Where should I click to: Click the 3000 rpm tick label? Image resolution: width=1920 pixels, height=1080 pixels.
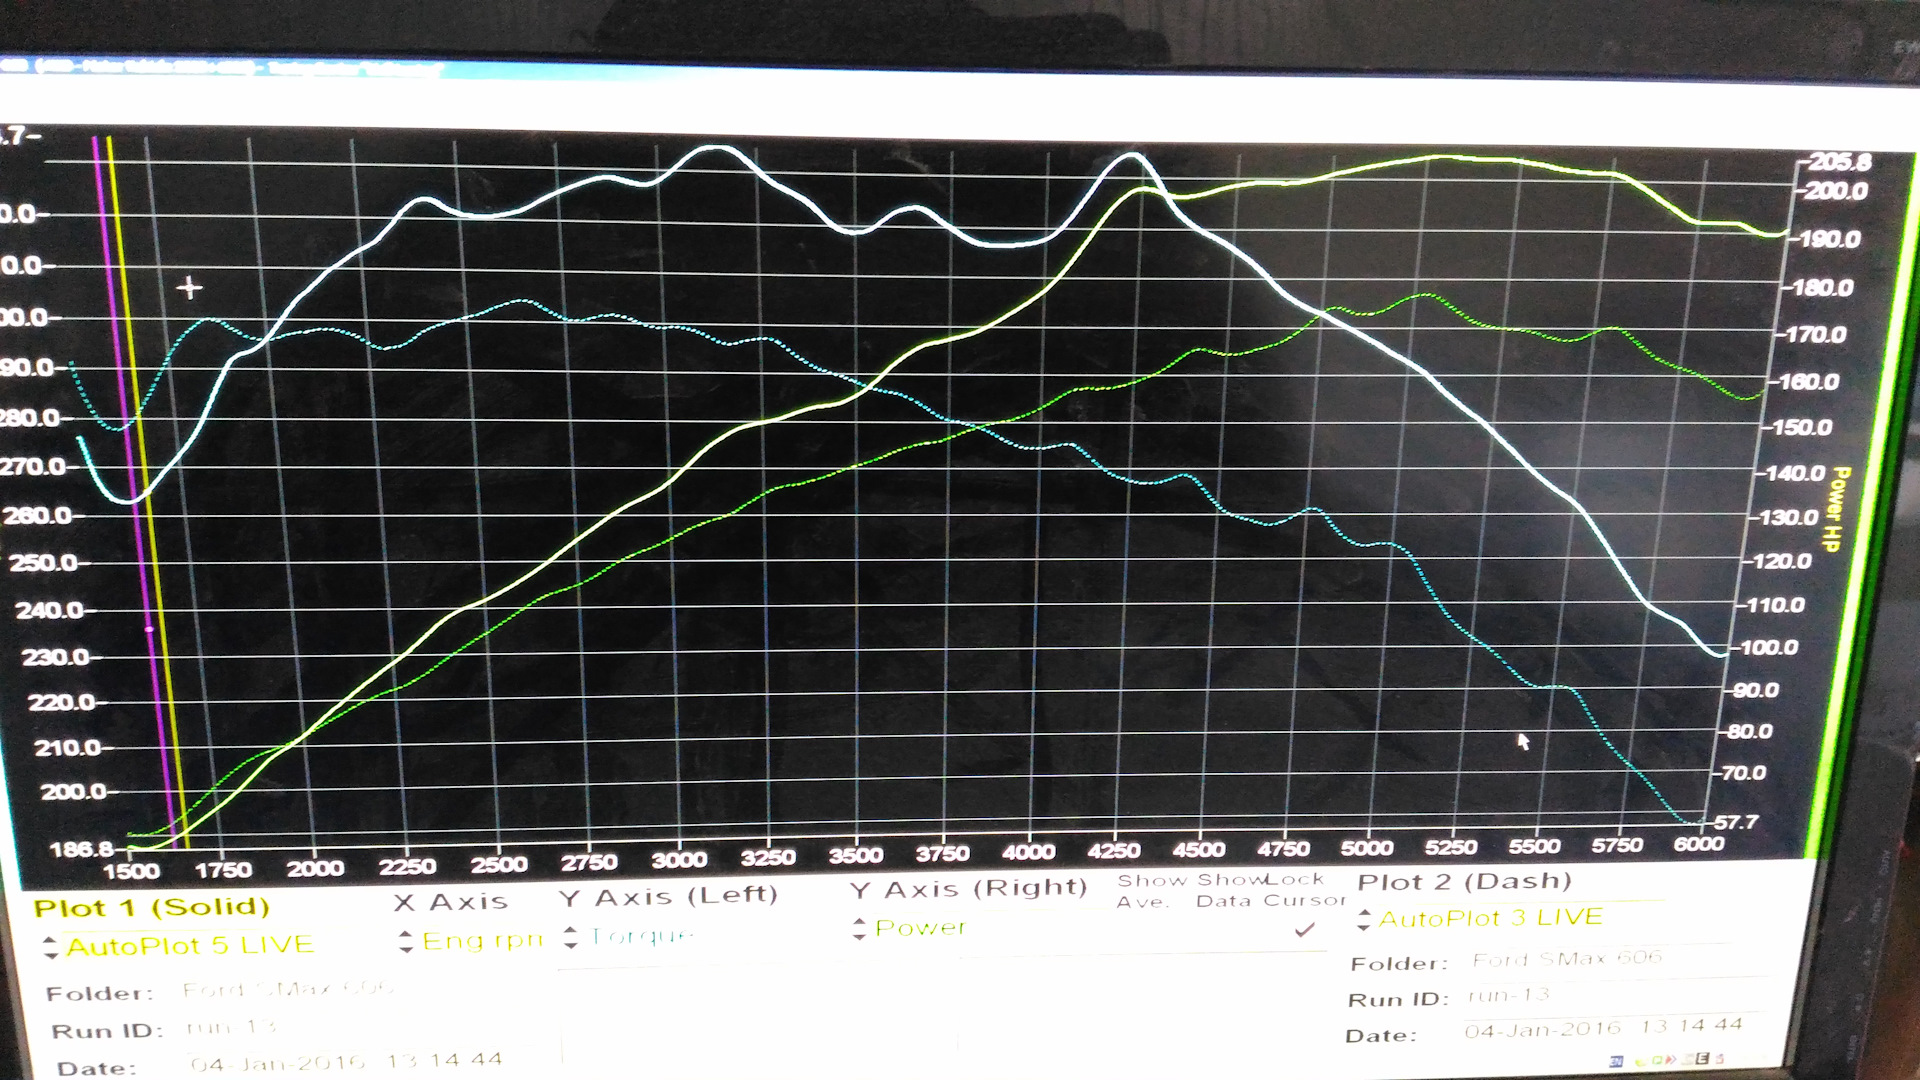coord(679,860)
